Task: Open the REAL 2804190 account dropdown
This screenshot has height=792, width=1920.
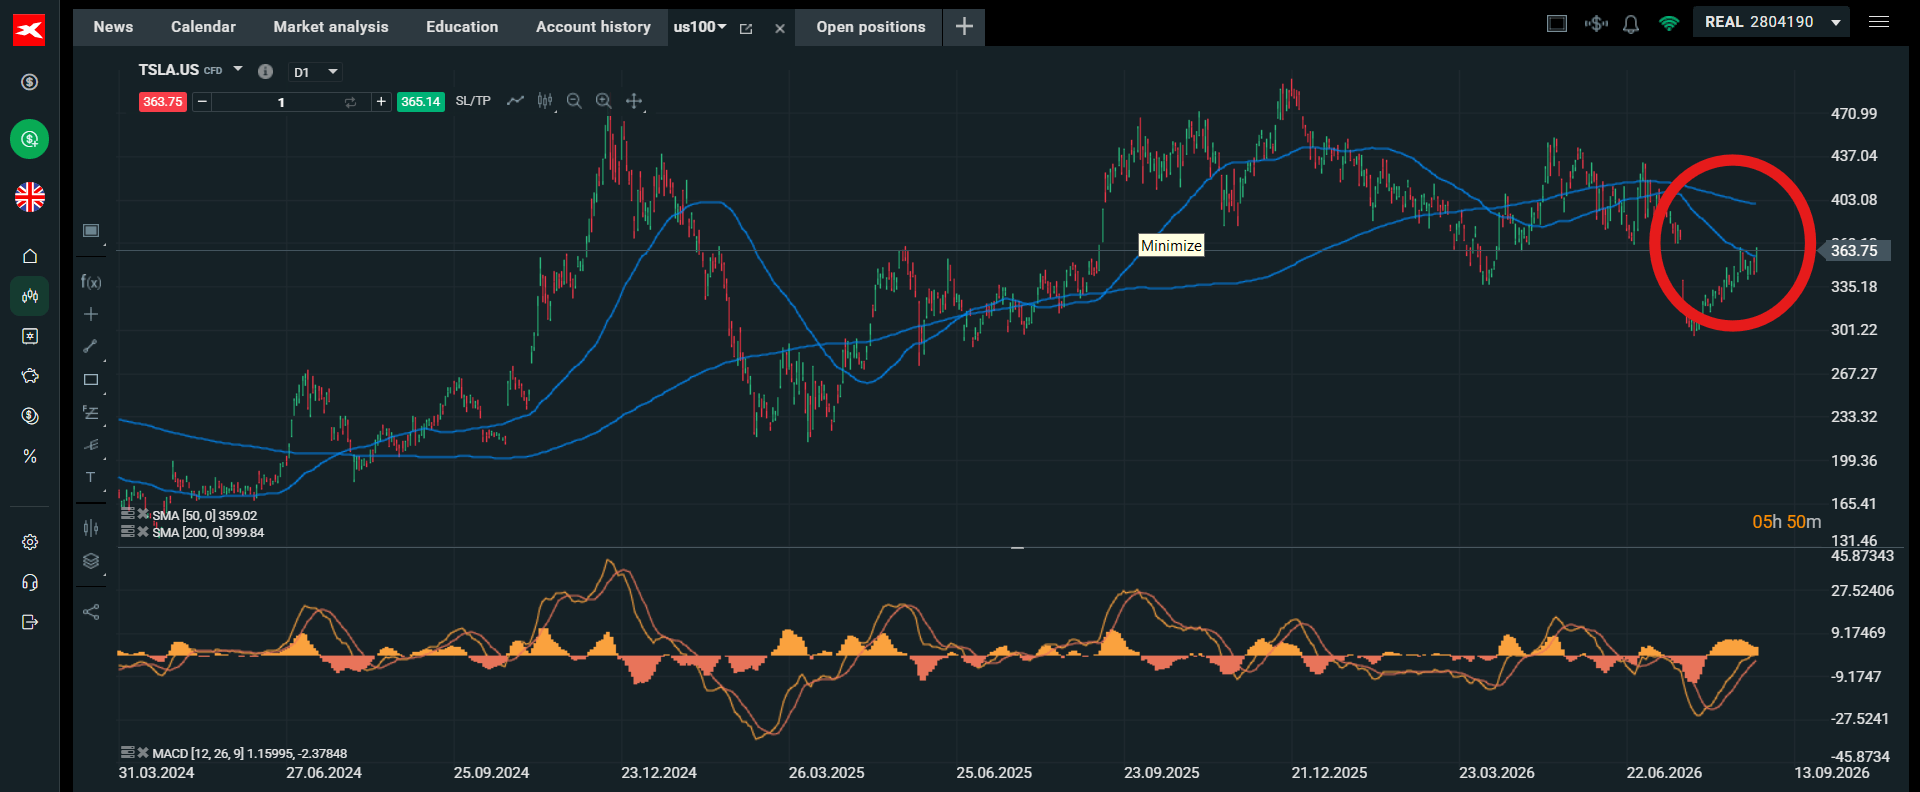Action: (x=1771, y=22)
